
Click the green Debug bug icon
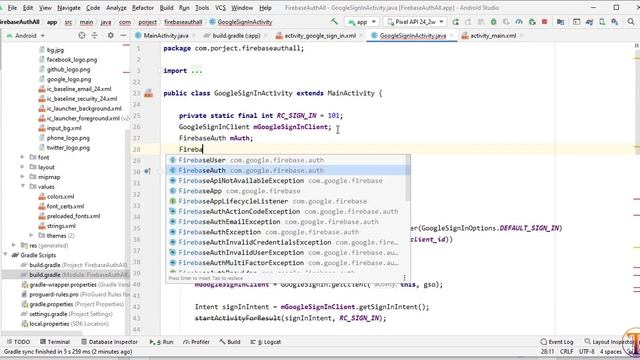pos(493,22)
